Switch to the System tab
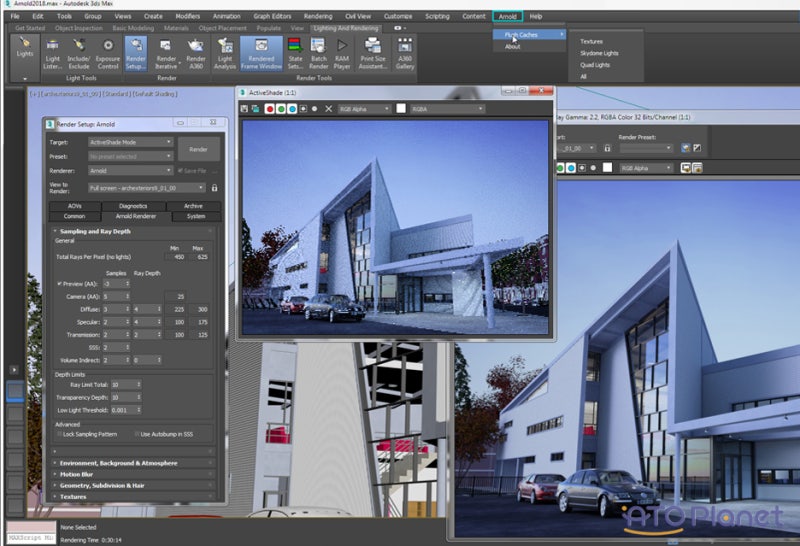The height and width of the screenshot is (546, 800). click(x=196, y=216)
